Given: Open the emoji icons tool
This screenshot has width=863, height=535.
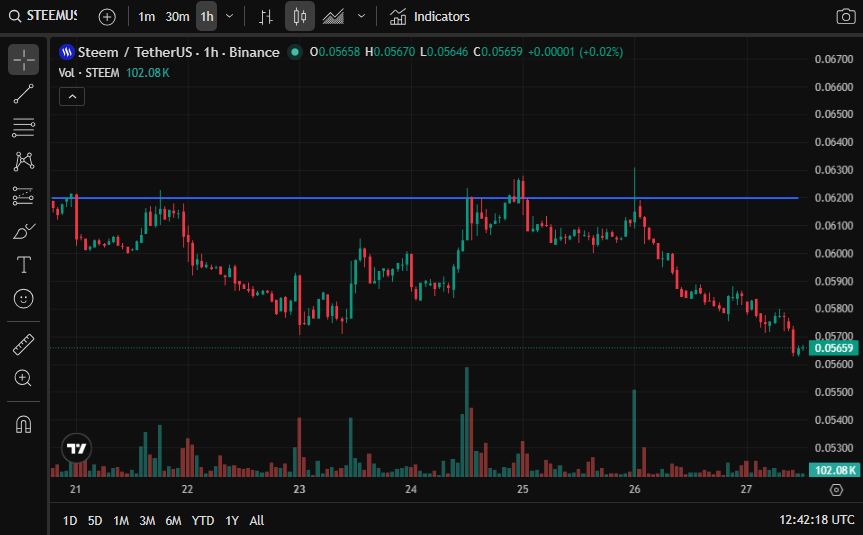Looking at the screenshot, I should point(24,299).
